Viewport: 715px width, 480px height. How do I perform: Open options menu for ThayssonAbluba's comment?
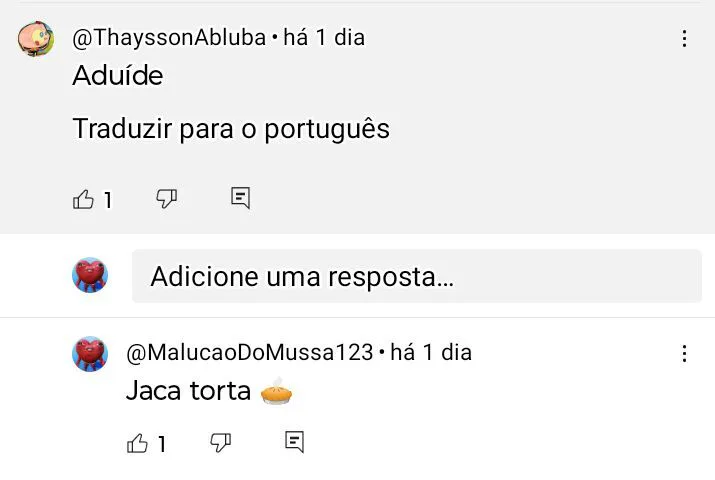[684, 39]
